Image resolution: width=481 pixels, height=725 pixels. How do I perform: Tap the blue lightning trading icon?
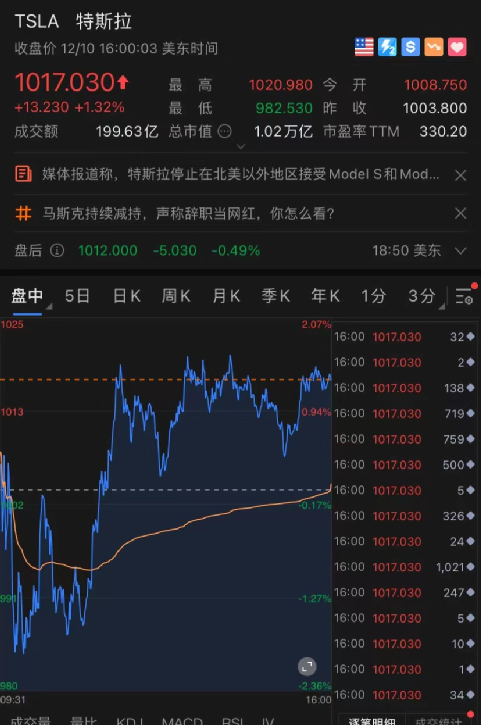click(387, 47)
